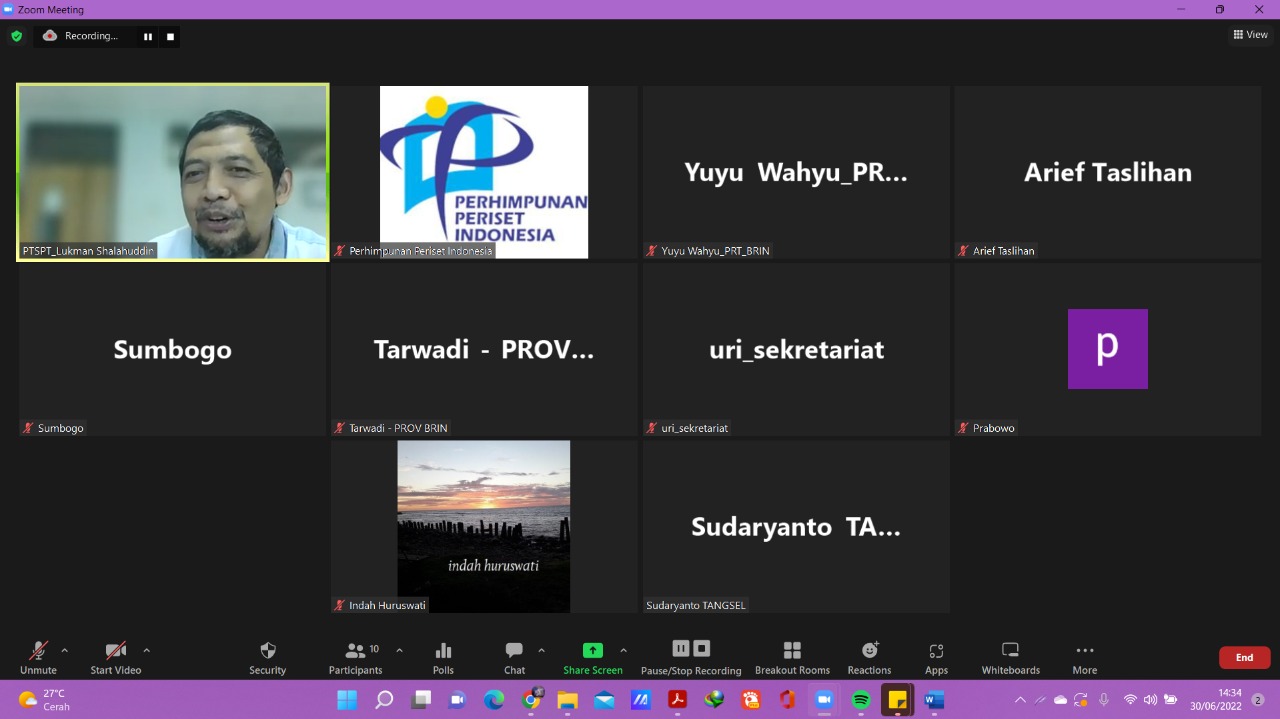Open the More options menu

click(x=1084, y=657)
